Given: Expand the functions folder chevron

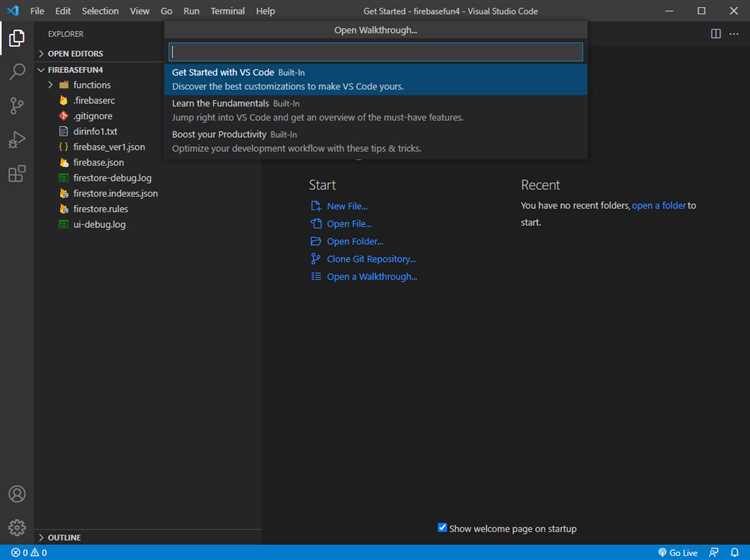Looking at the screenshot, I should (50, 85).
